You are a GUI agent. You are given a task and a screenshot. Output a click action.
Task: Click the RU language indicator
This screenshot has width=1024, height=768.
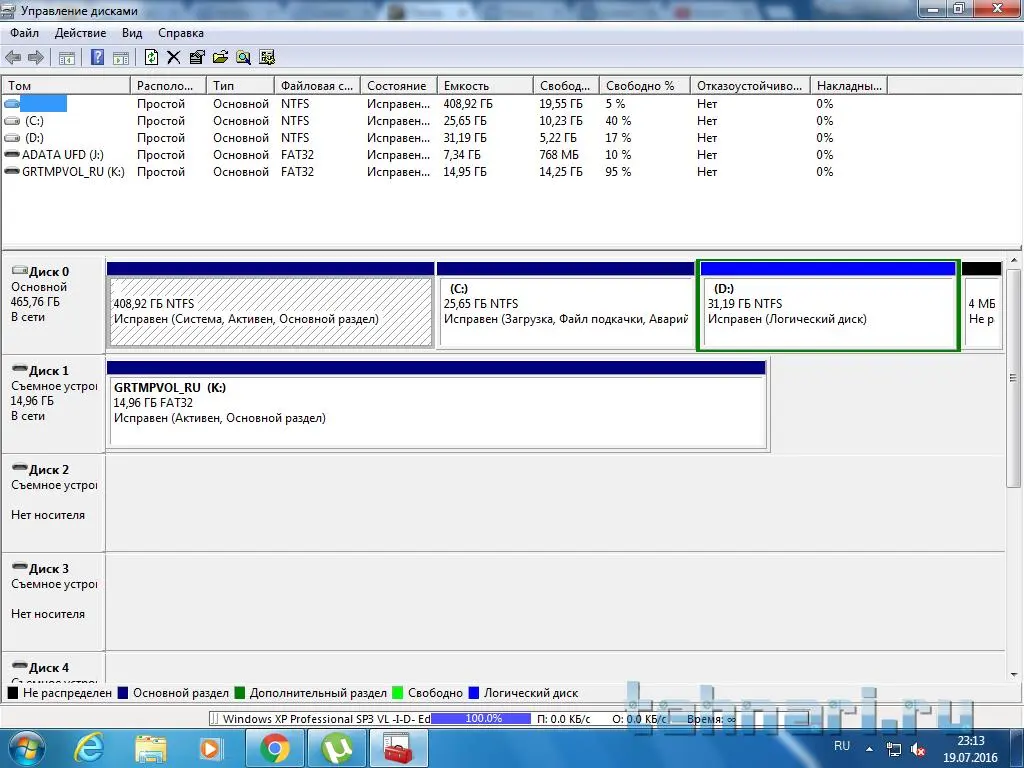pos(842,746)
